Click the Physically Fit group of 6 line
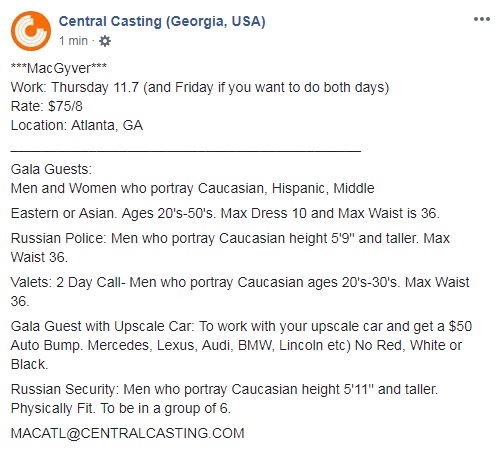Viewport: 496px width, 453px height. click(x=121, y=408)
